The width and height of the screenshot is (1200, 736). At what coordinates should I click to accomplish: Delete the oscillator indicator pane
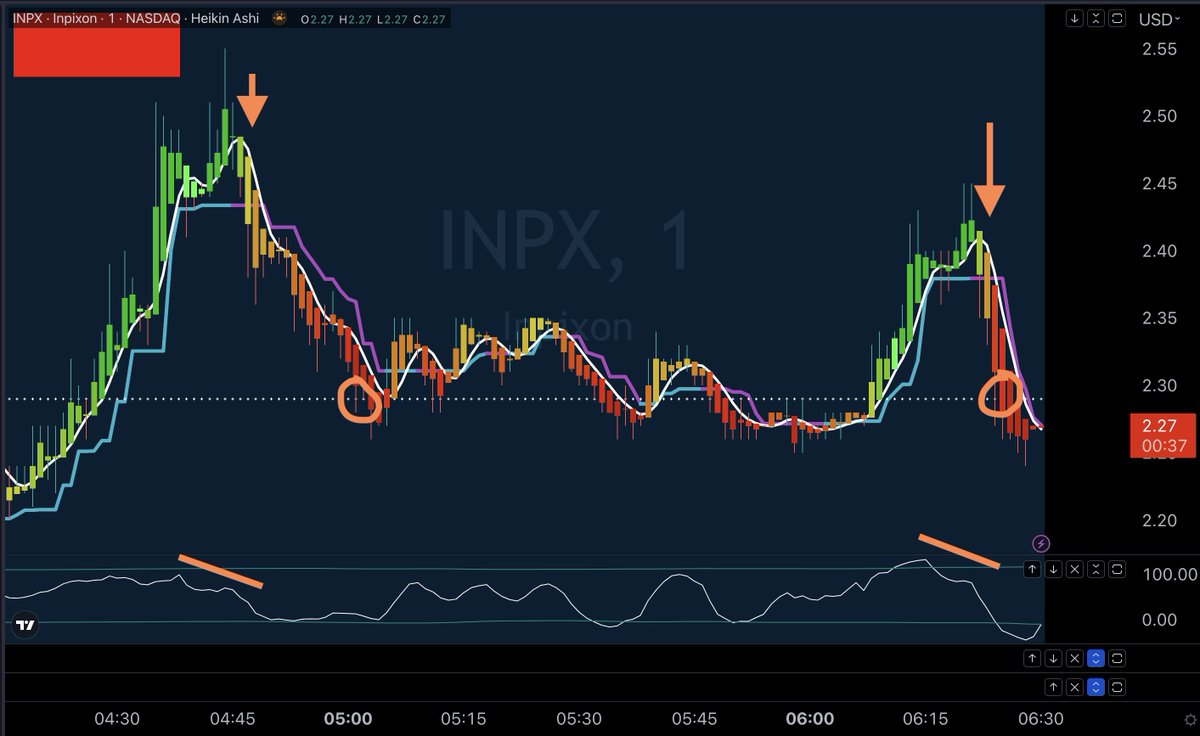1075,569
